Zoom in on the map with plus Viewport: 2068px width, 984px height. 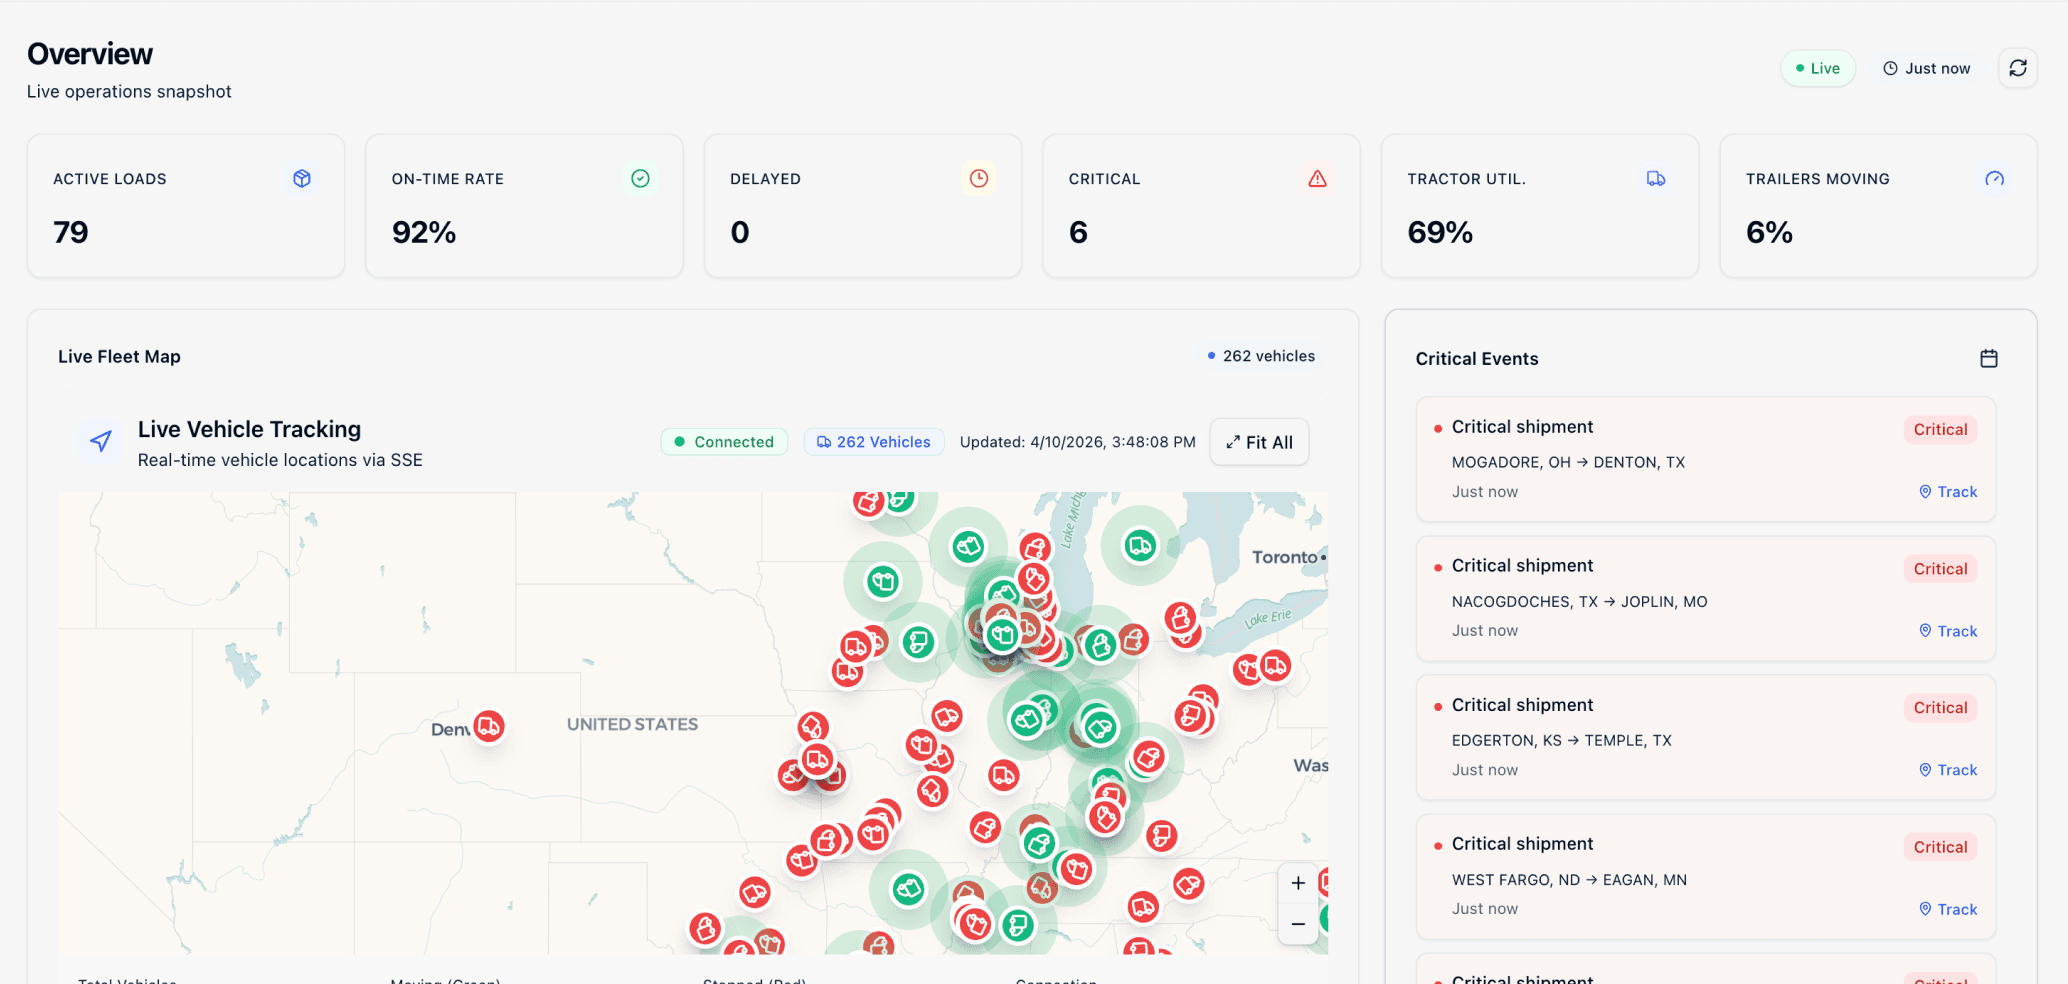point(1297,883)
